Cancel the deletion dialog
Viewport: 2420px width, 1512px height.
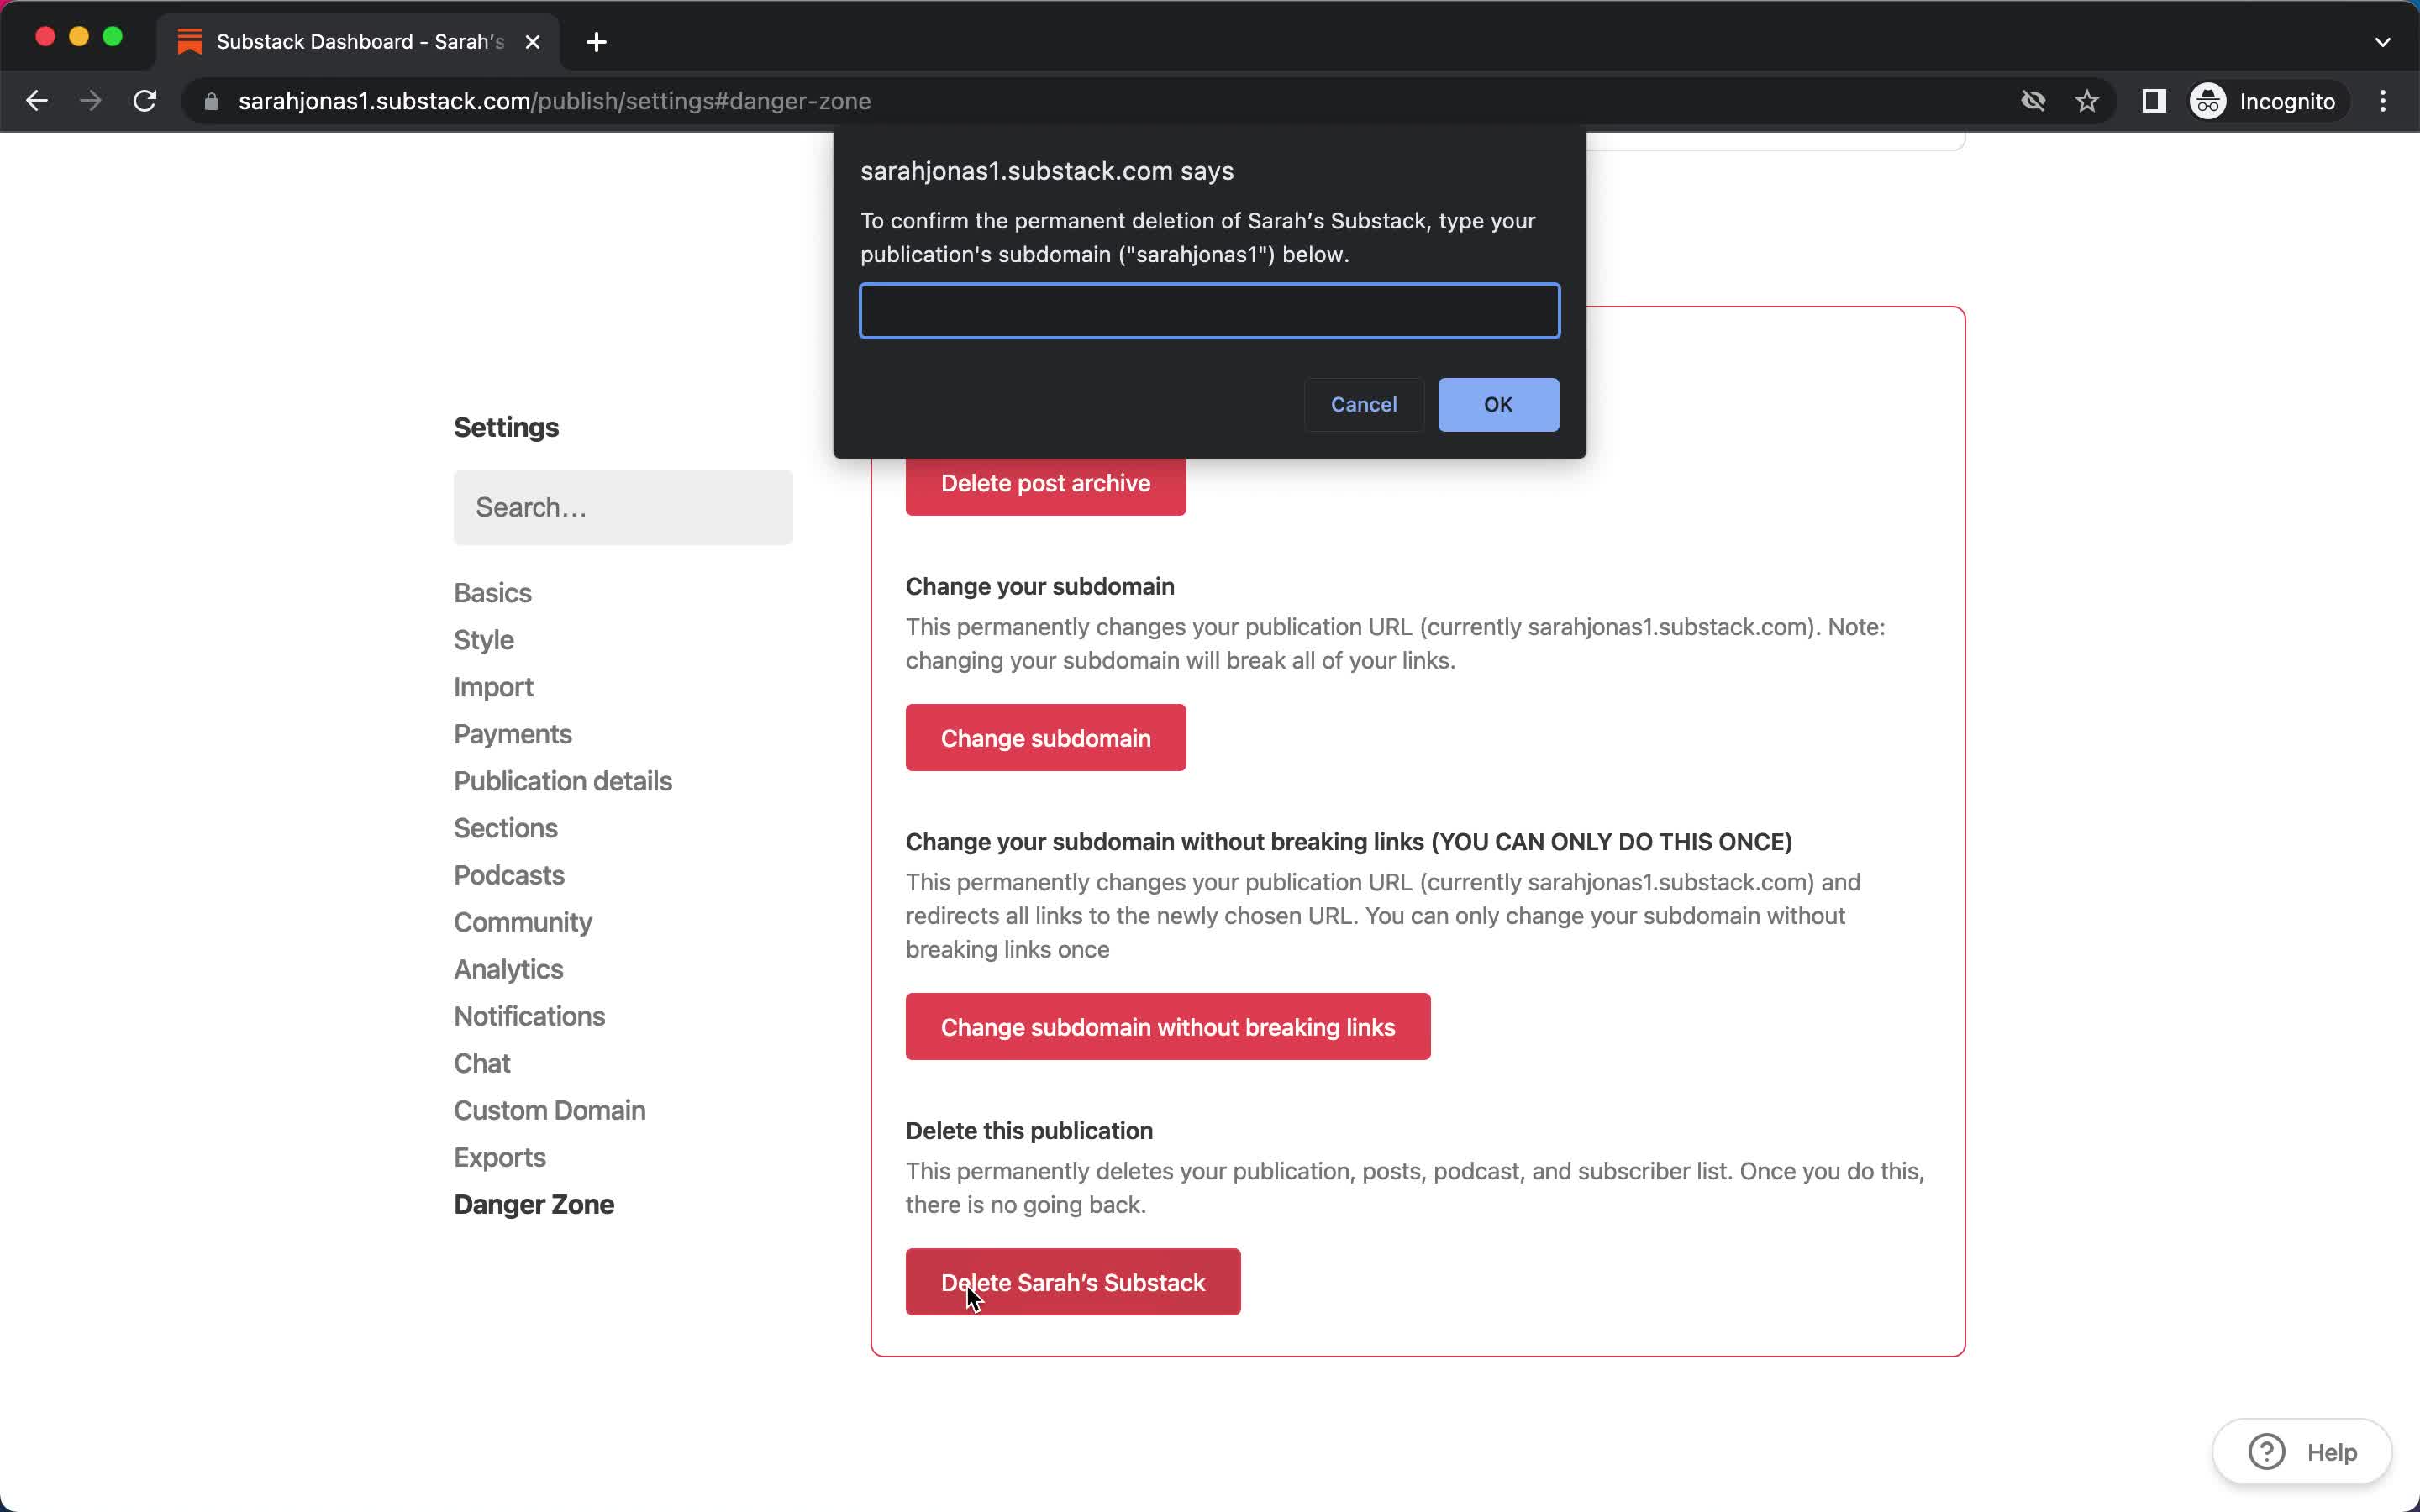[1363, 405]
